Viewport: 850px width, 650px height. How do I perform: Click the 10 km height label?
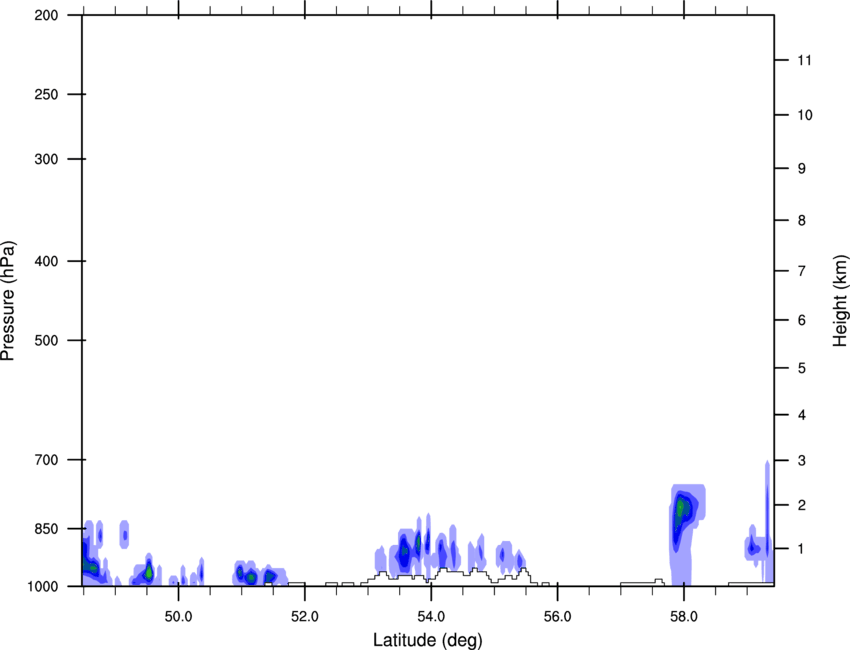(x=805, y=115)
